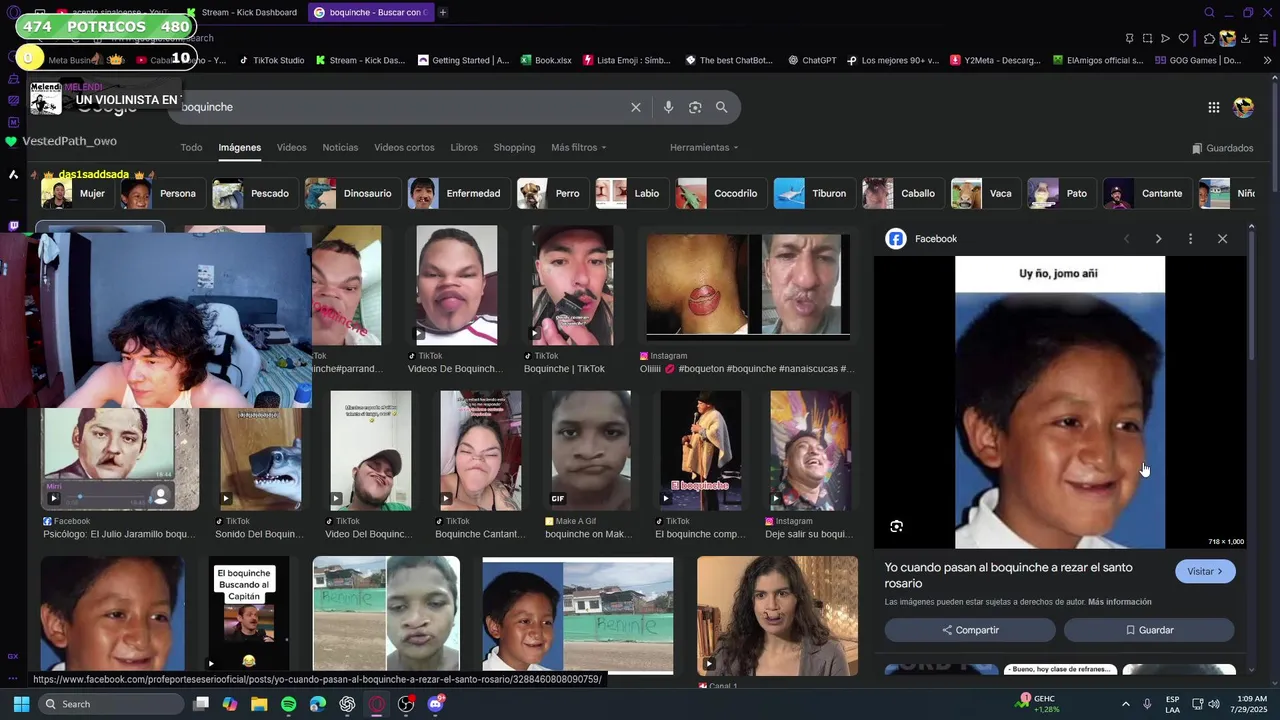Search inside image with the Lens icon
1280x720 pixels.
896,526
